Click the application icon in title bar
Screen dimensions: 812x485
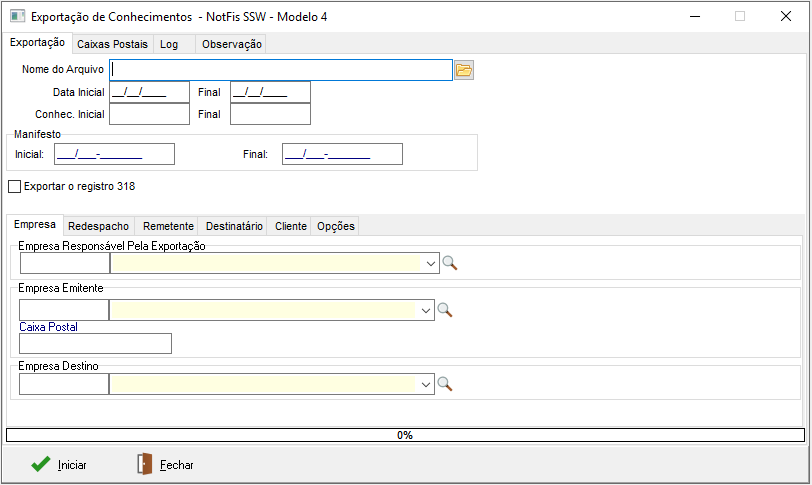(x=17, y=17)
